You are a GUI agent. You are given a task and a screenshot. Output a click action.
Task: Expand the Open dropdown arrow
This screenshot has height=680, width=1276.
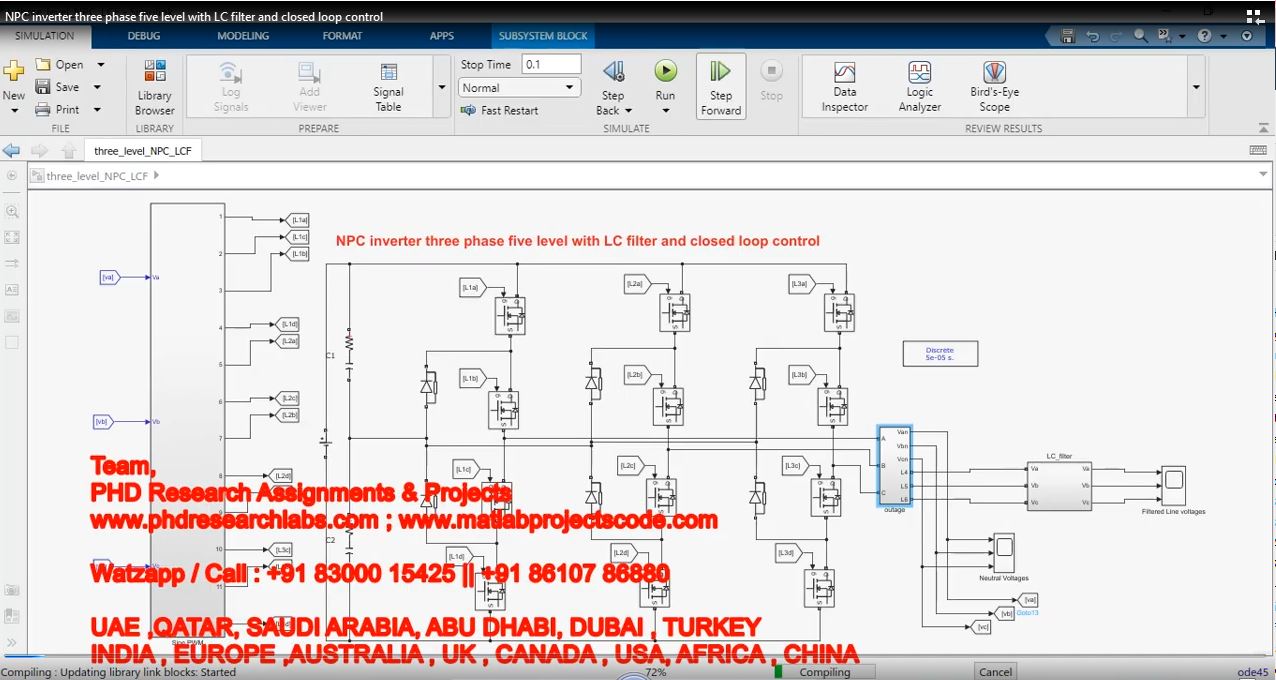pyautogui.click(x=100, y=64)
